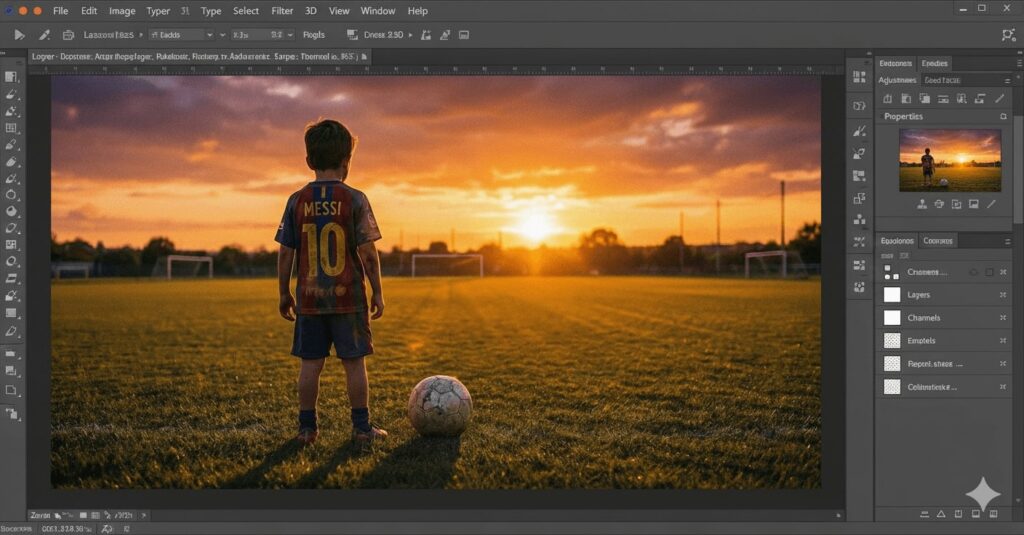Viewport: 1024px width, 535px height.
Task: Open the Edit menu
Action: (x=89, y=10)
